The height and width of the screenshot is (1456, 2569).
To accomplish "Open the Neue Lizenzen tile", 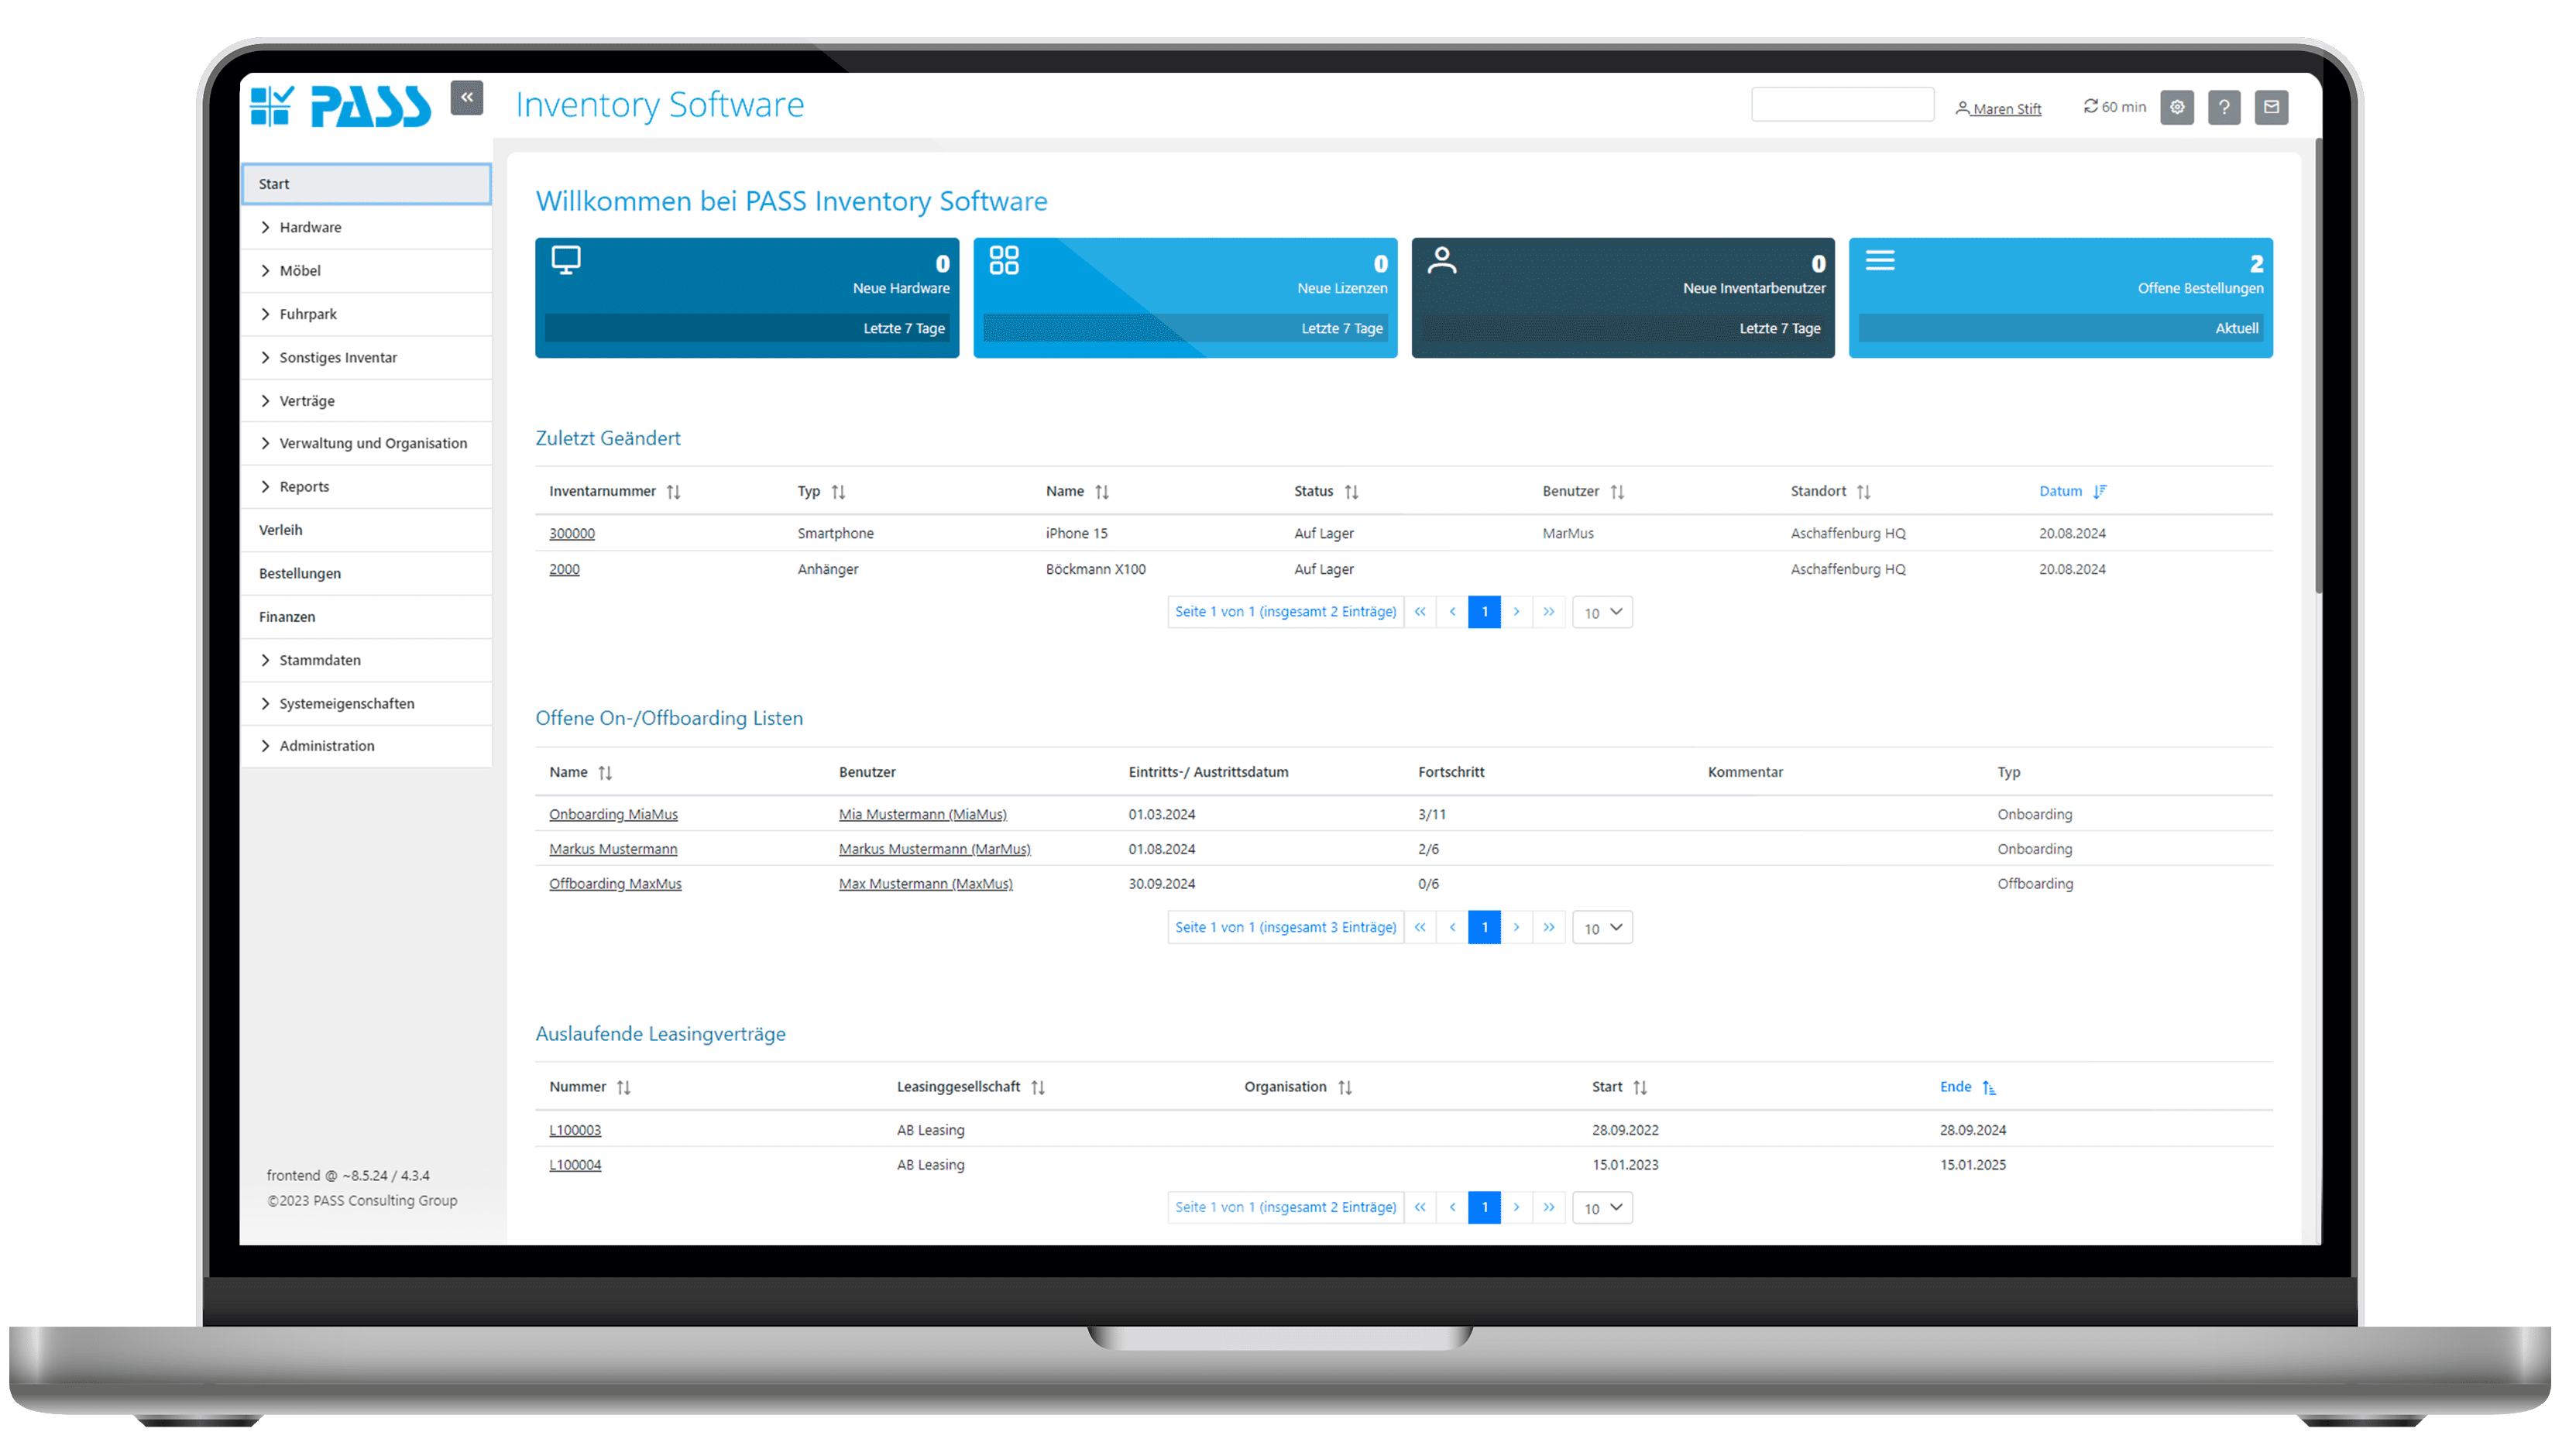I will point(1185,298).
